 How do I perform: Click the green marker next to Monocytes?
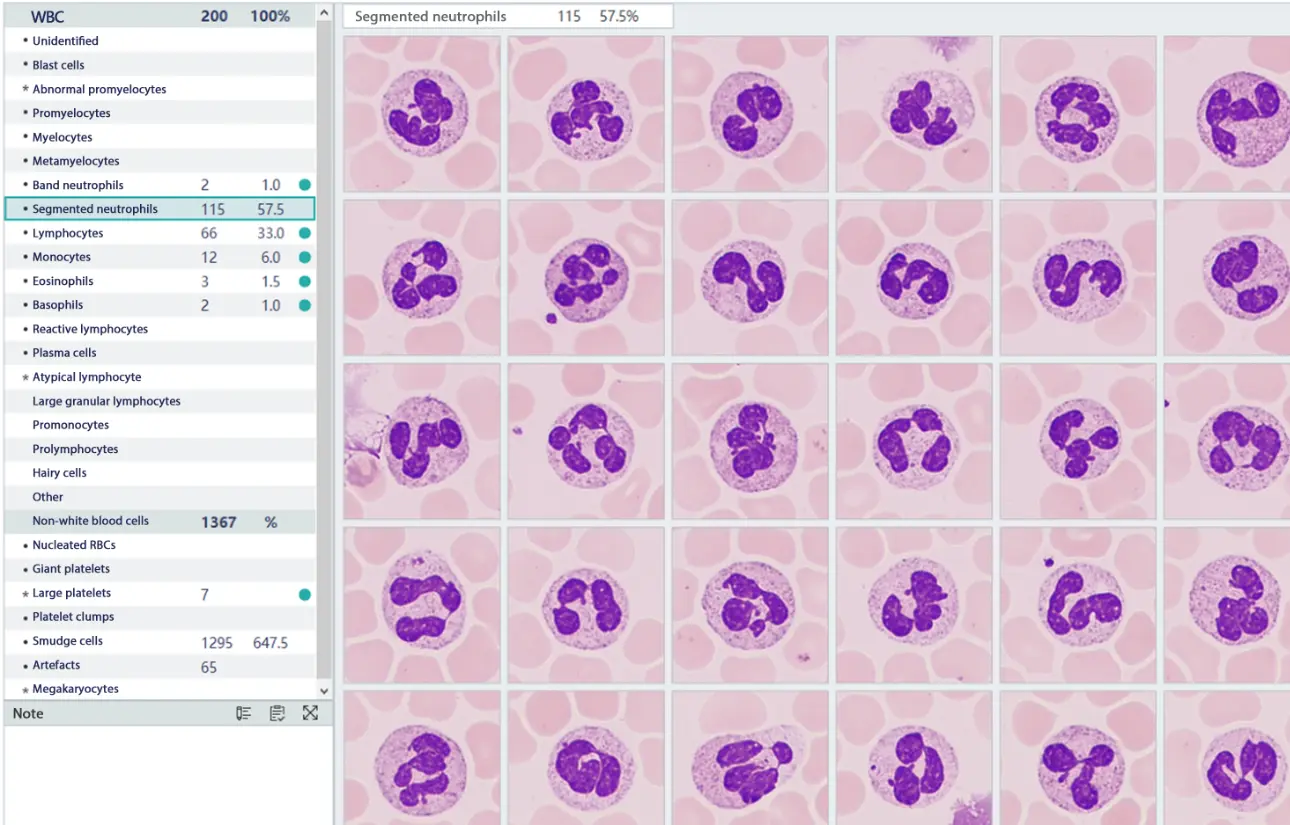(x=304, y=256)
